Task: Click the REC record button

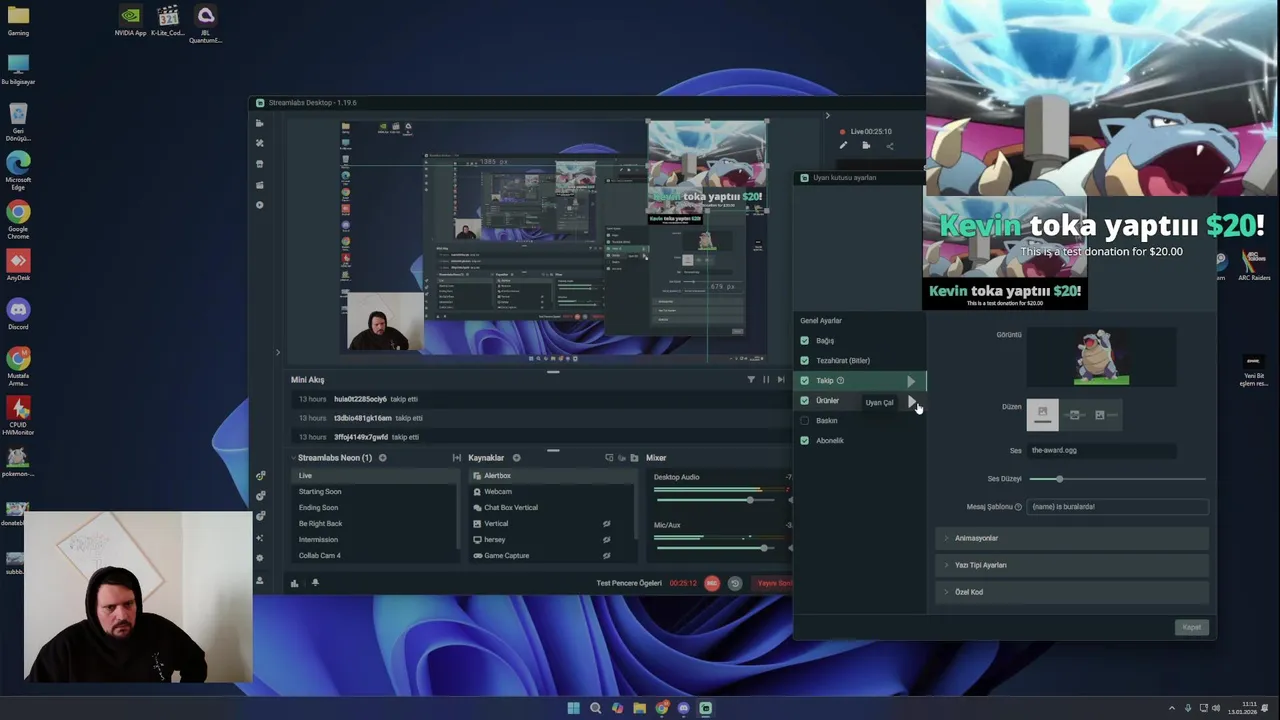Action: point(712,583)
